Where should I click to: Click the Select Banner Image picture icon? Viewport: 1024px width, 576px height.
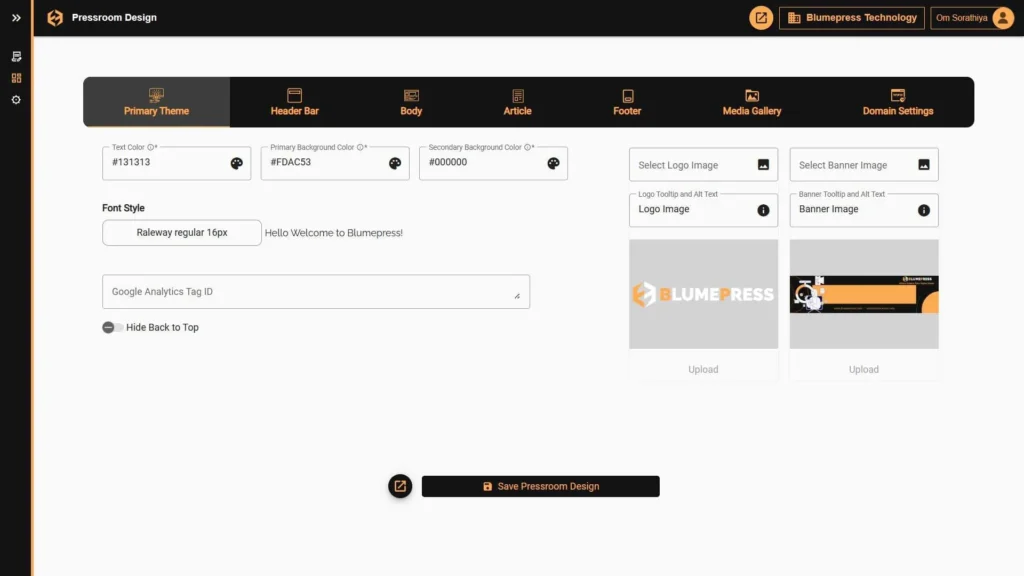click(x=925, y=164)
